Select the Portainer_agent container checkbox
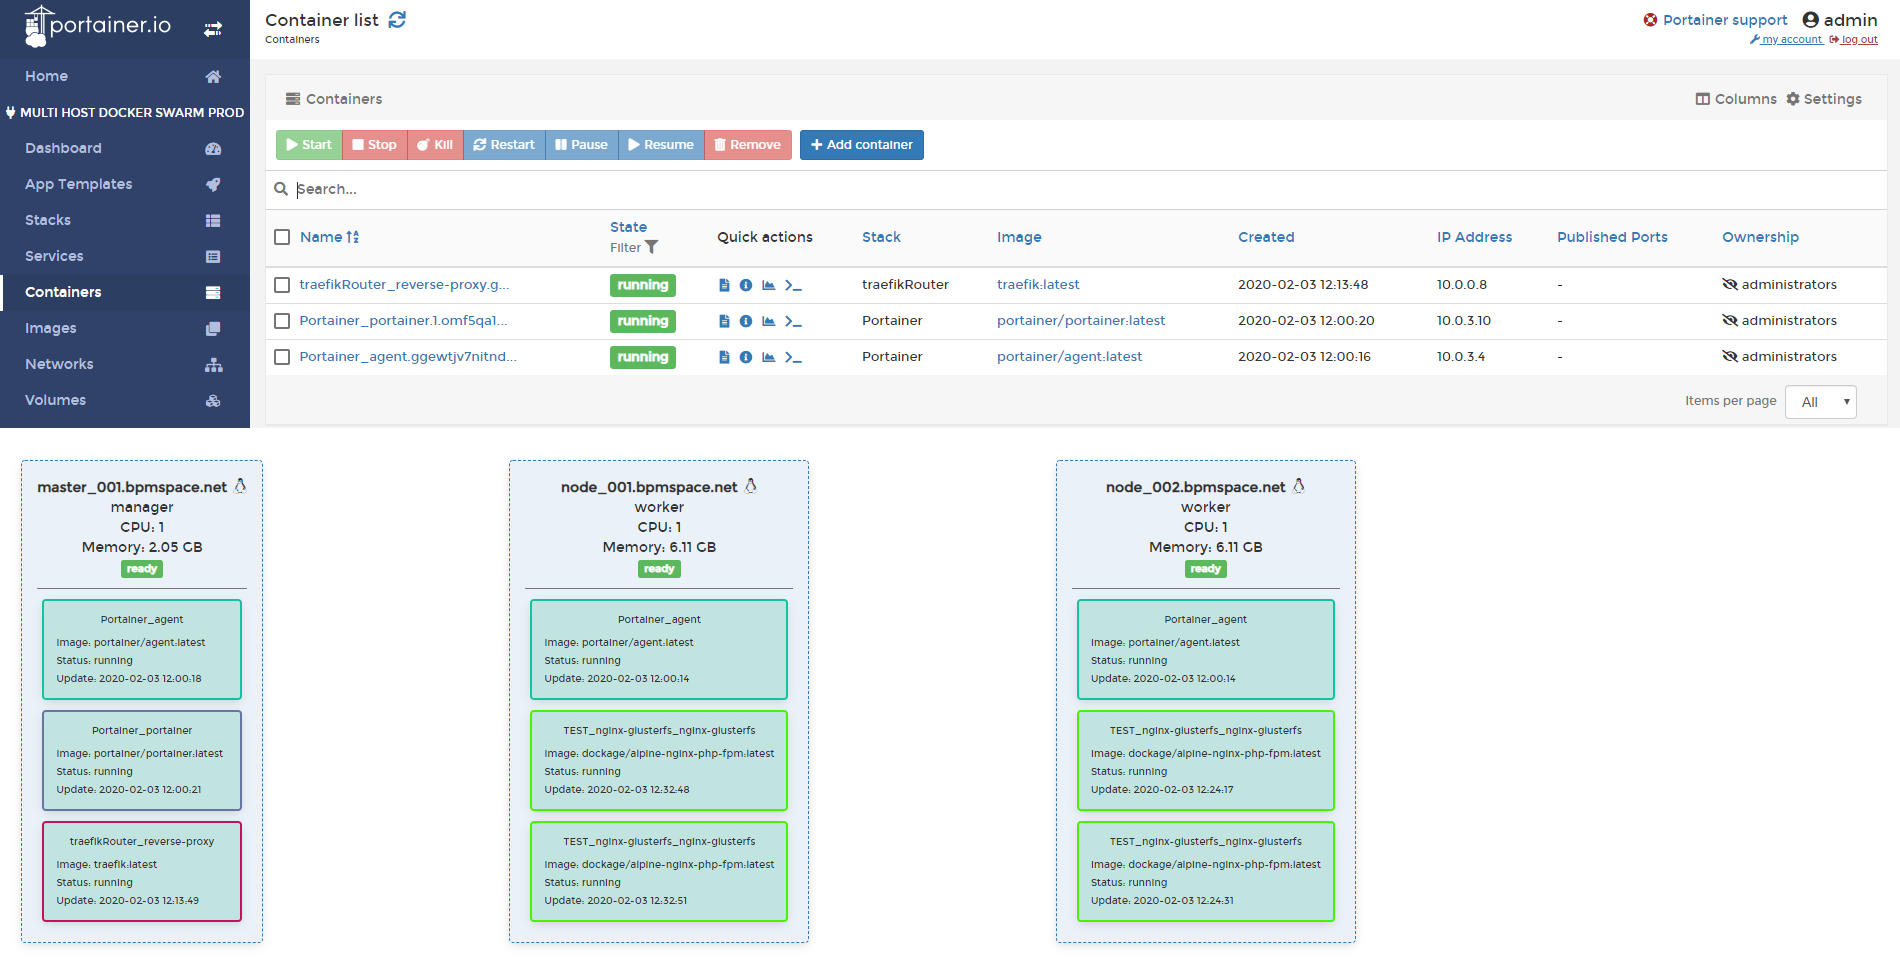 [282, 357]
